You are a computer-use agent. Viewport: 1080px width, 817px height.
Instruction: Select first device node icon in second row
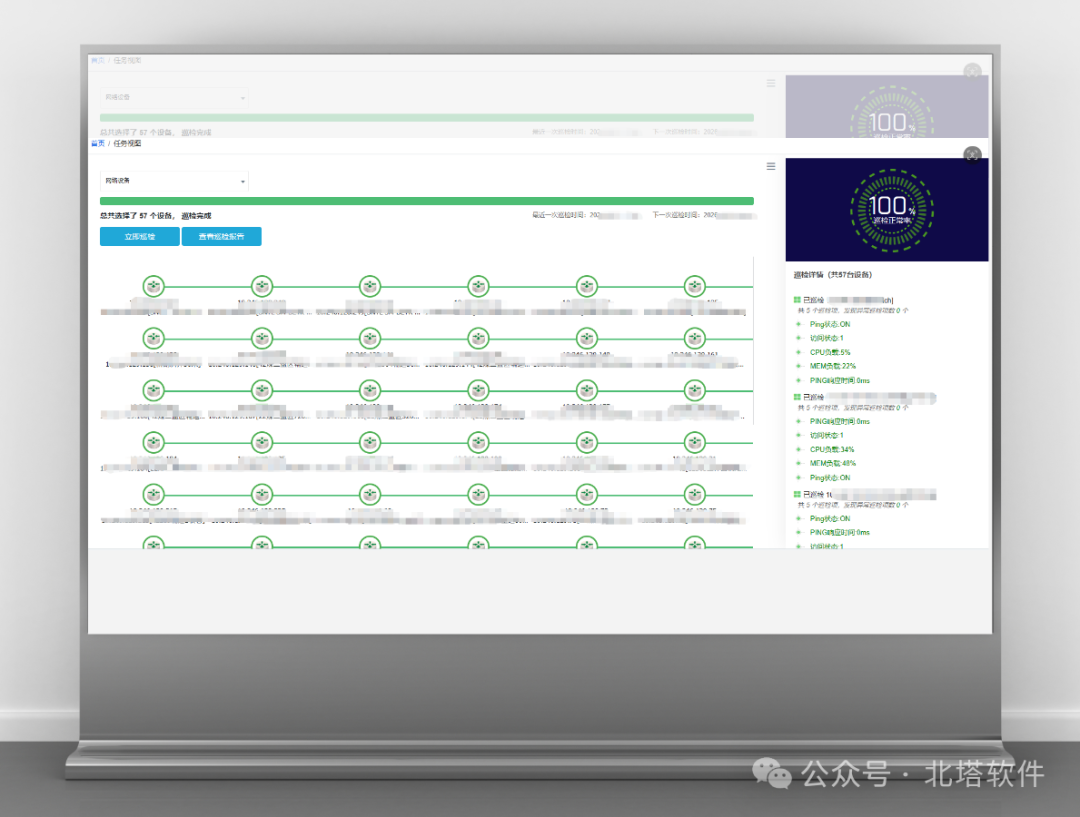(x=154, y=338)
